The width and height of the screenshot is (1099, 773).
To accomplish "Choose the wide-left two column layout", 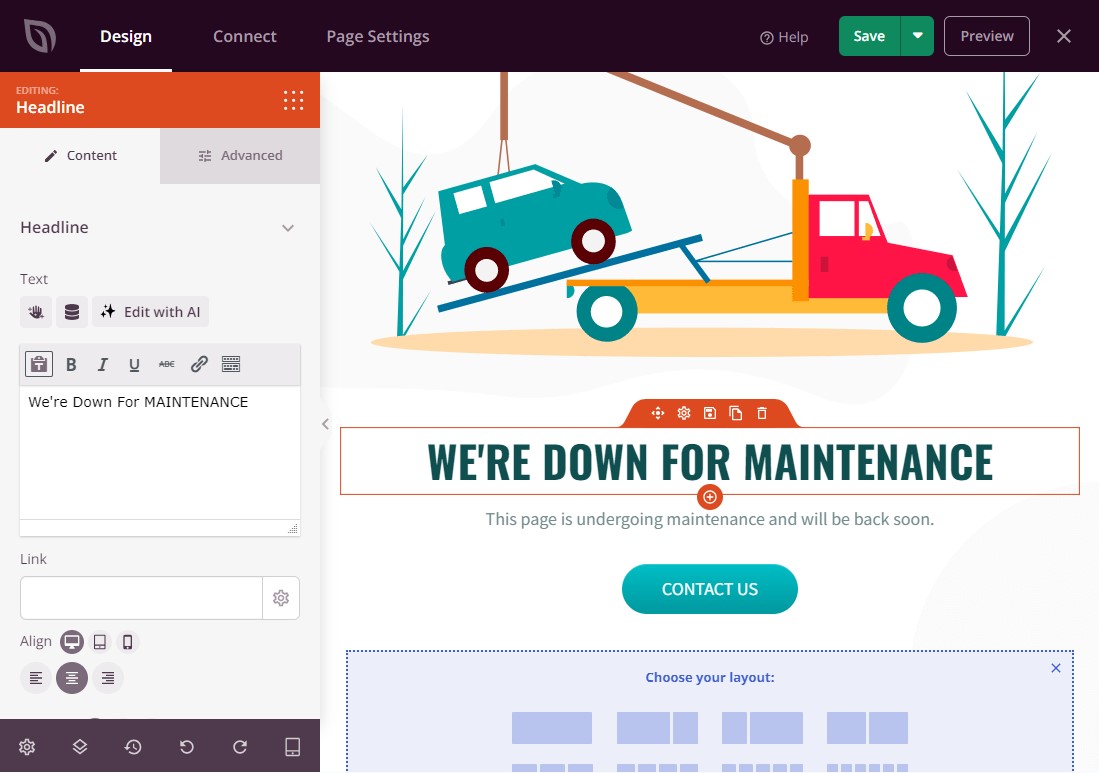I will [x=657, y=728].
